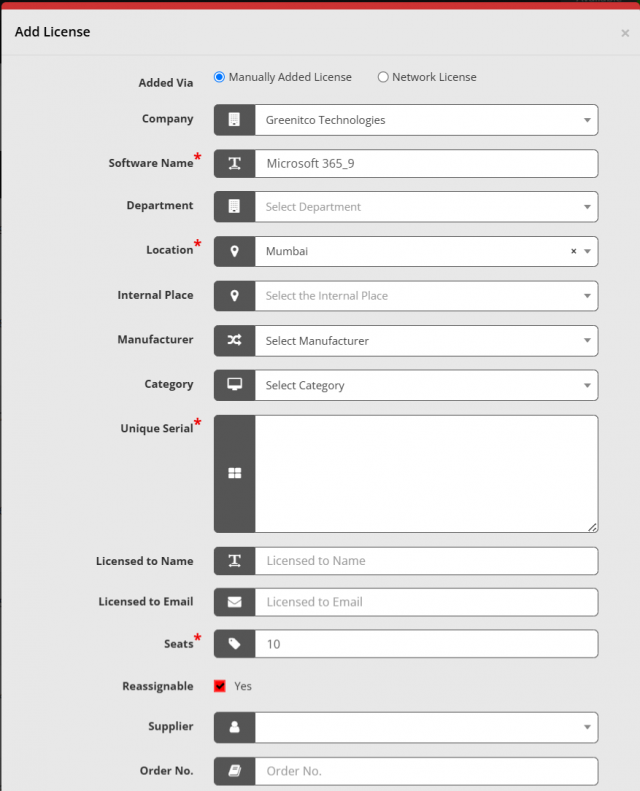Screen dimensions: 640x791
Task: Open the Location dropdown showing Mumbai
Action: click(x=426, y=251)
